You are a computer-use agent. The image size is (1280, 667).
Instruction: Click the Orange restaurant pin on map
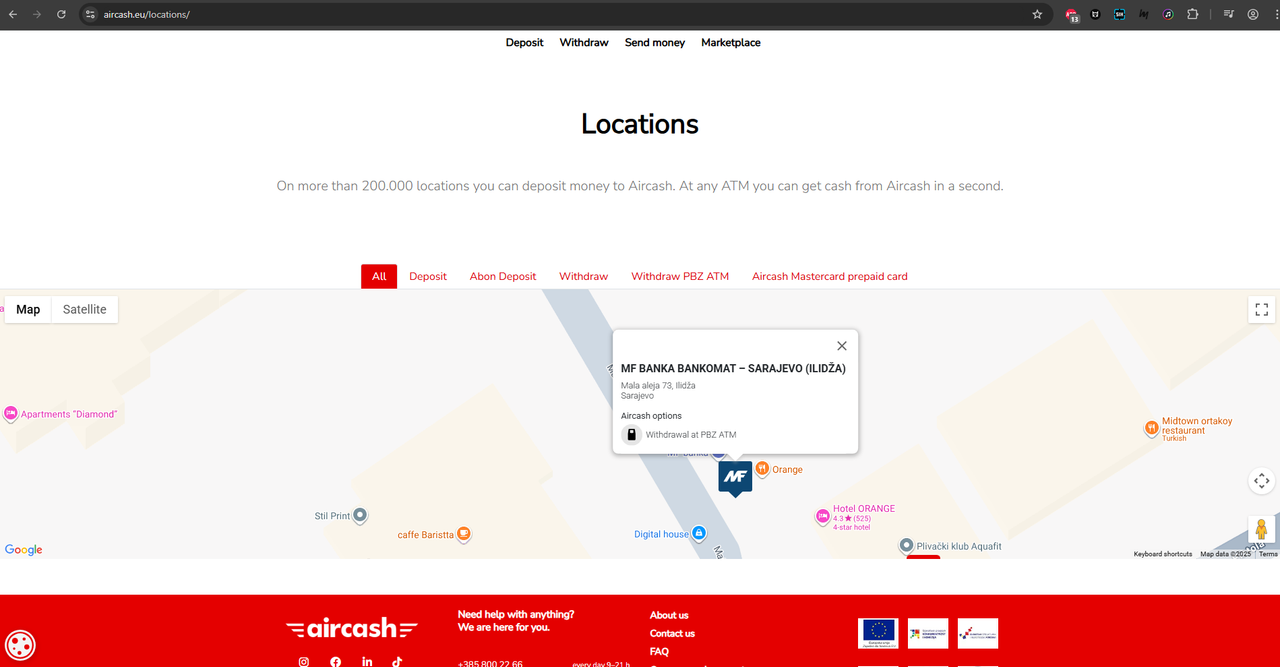[x=762, y=468]
